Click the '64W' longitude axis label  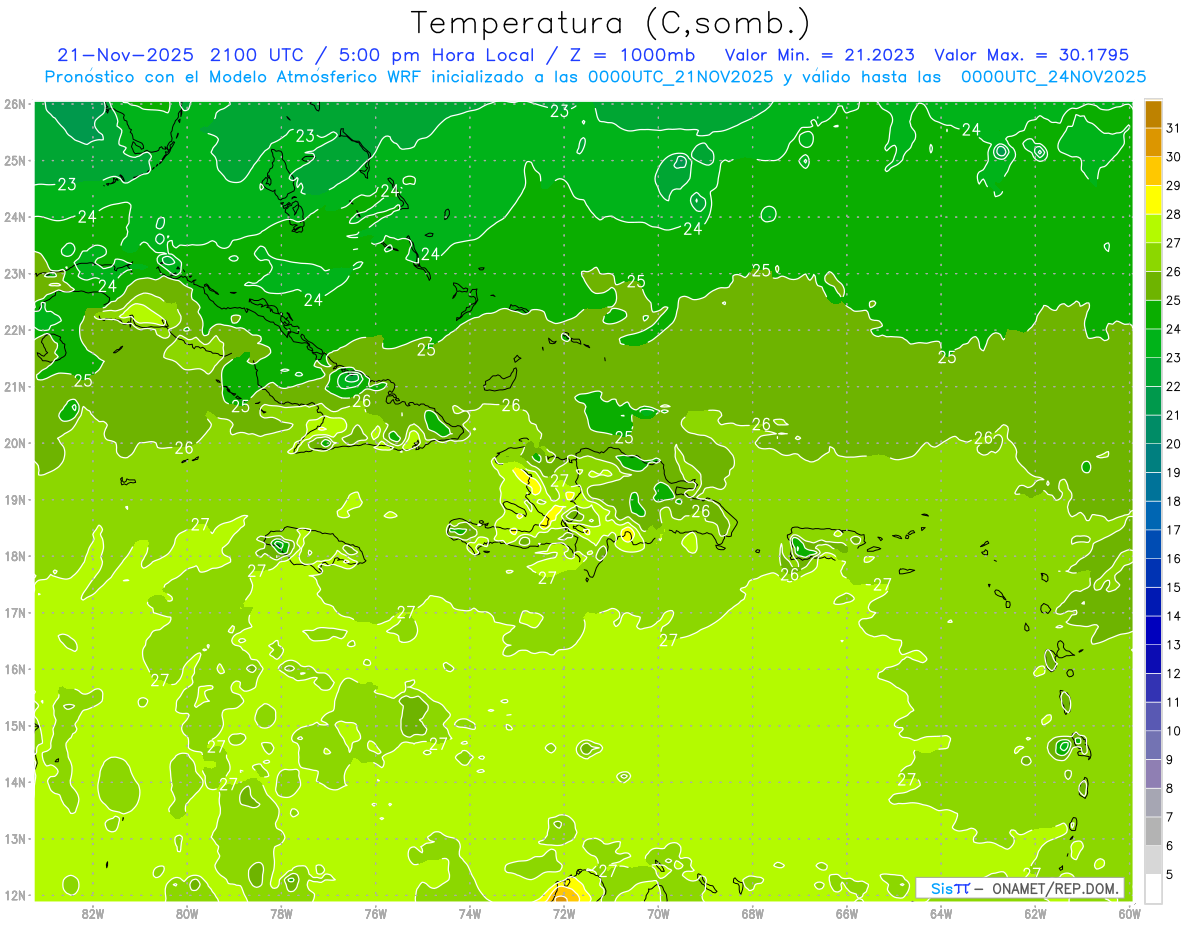pyautogui.click(x=941, y=913)
